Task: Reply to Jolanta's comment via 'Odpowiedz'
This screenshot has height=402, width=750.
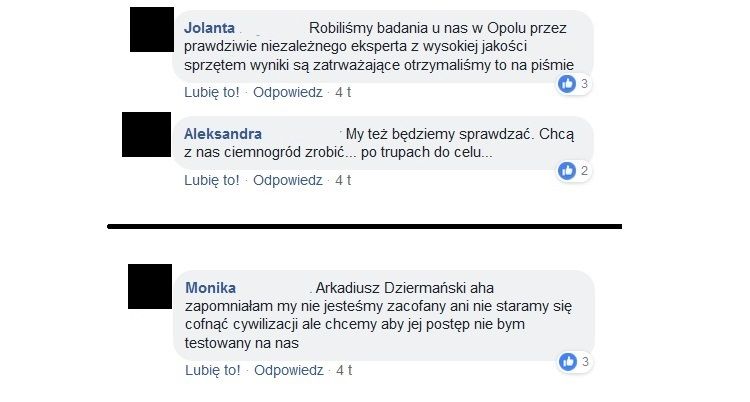Action: point(287,92)
